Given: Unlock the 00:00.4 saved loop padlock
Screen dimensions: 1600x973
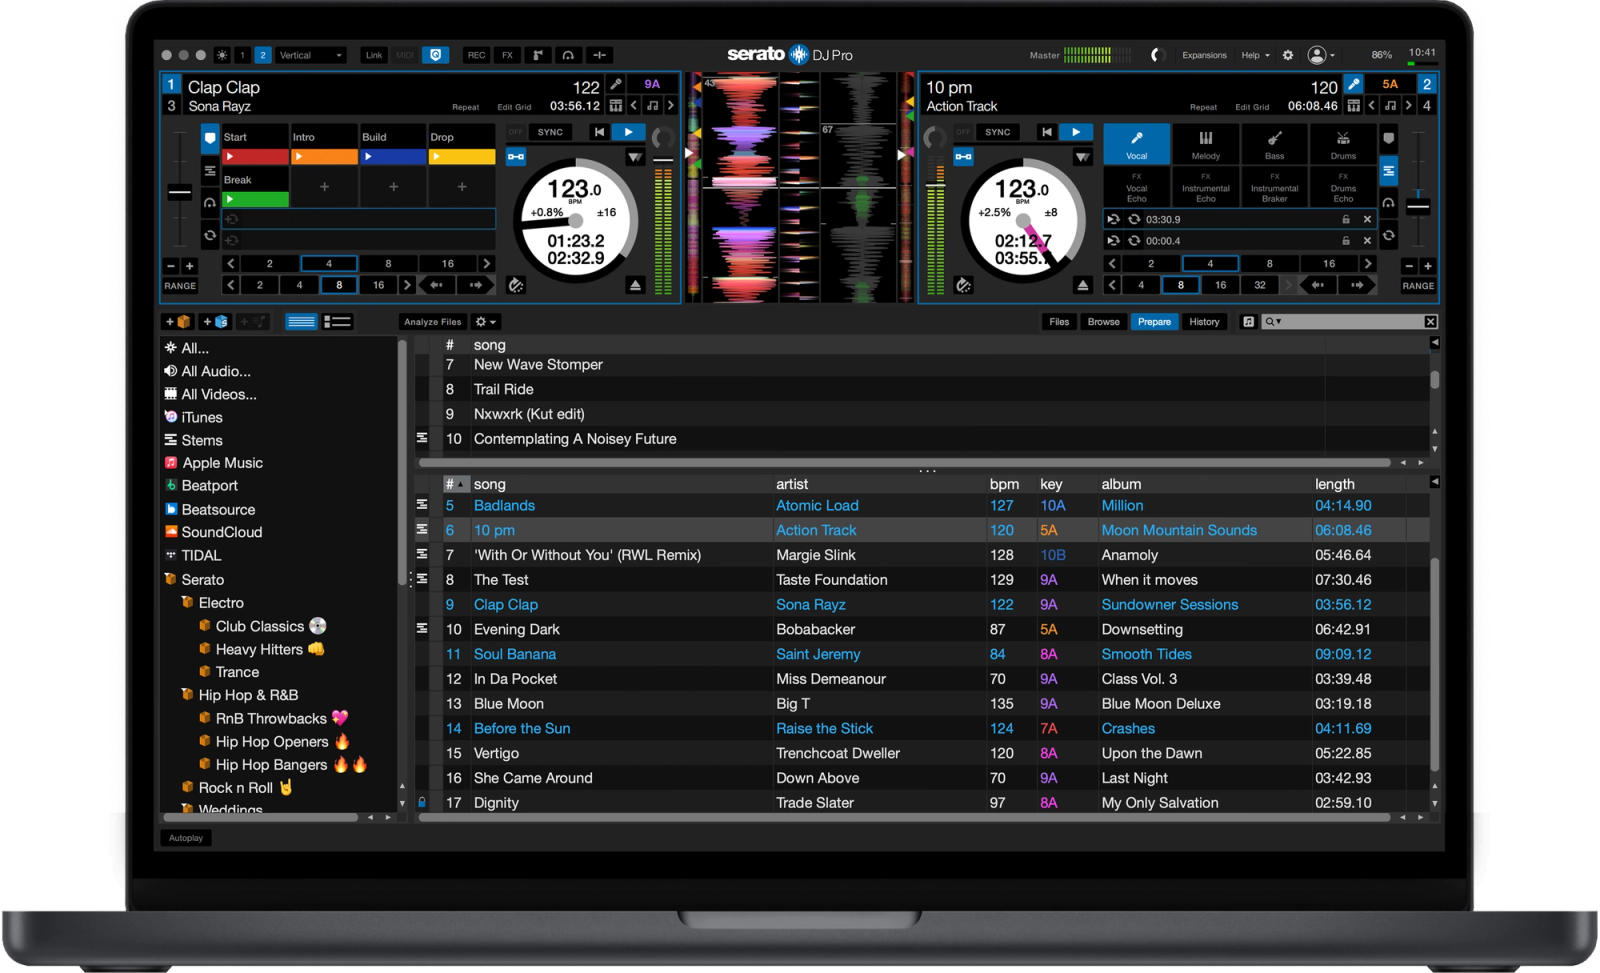Looking at the screenshot, I should pos(1346,241).
